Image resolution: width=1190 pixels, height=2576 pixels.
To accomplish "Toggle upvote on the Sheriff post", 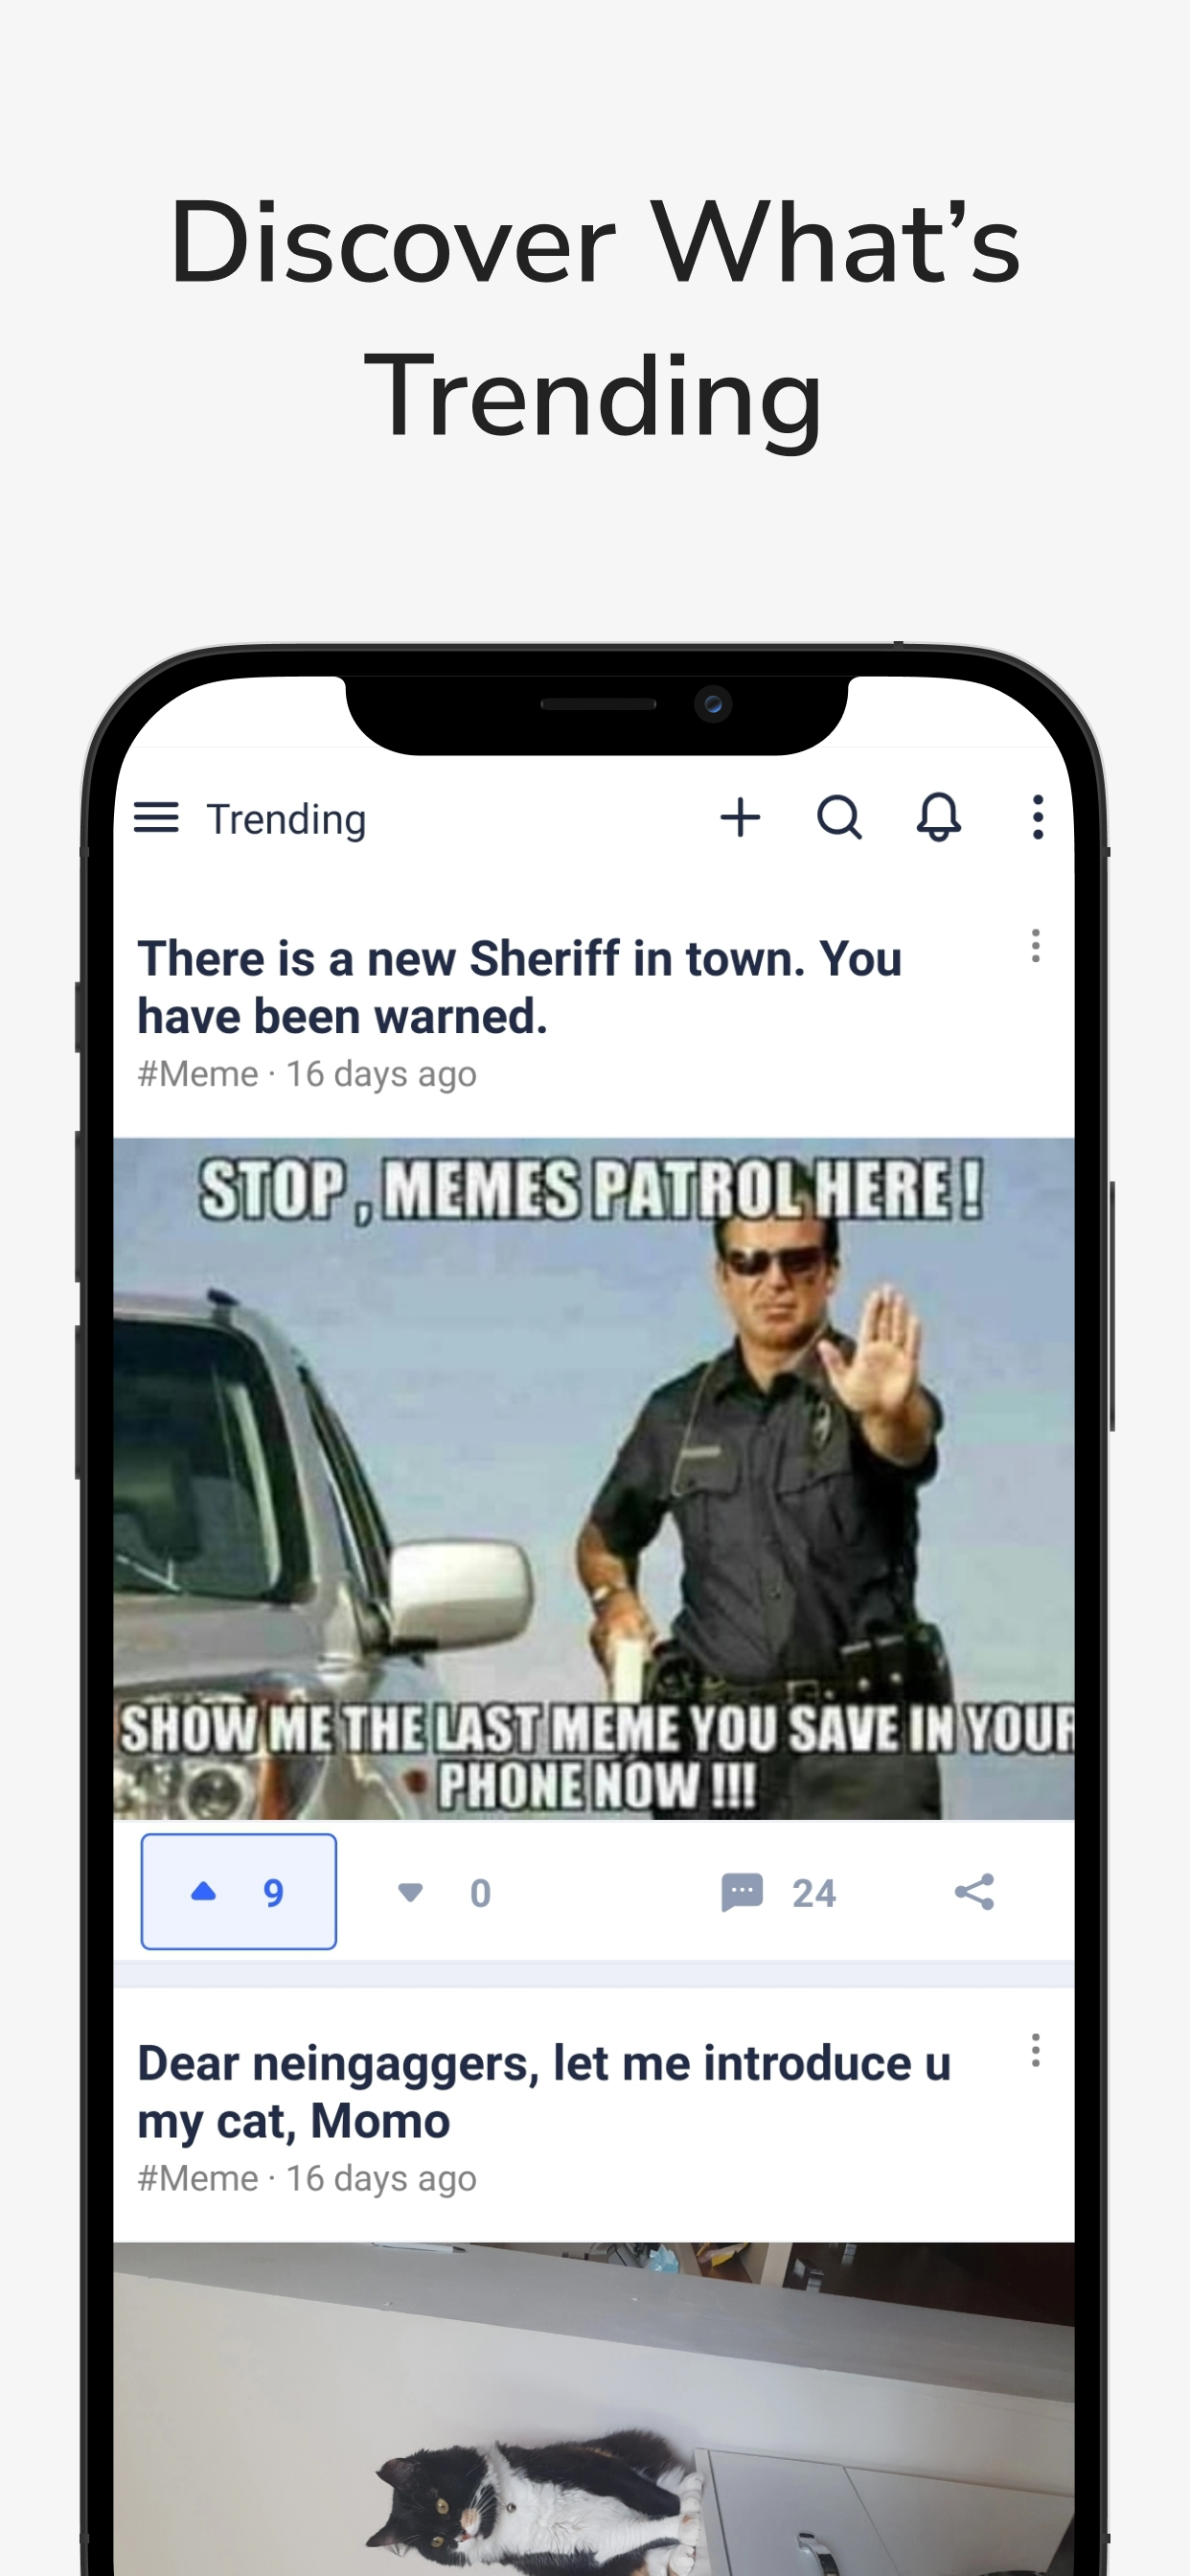I will (238, 1892).
